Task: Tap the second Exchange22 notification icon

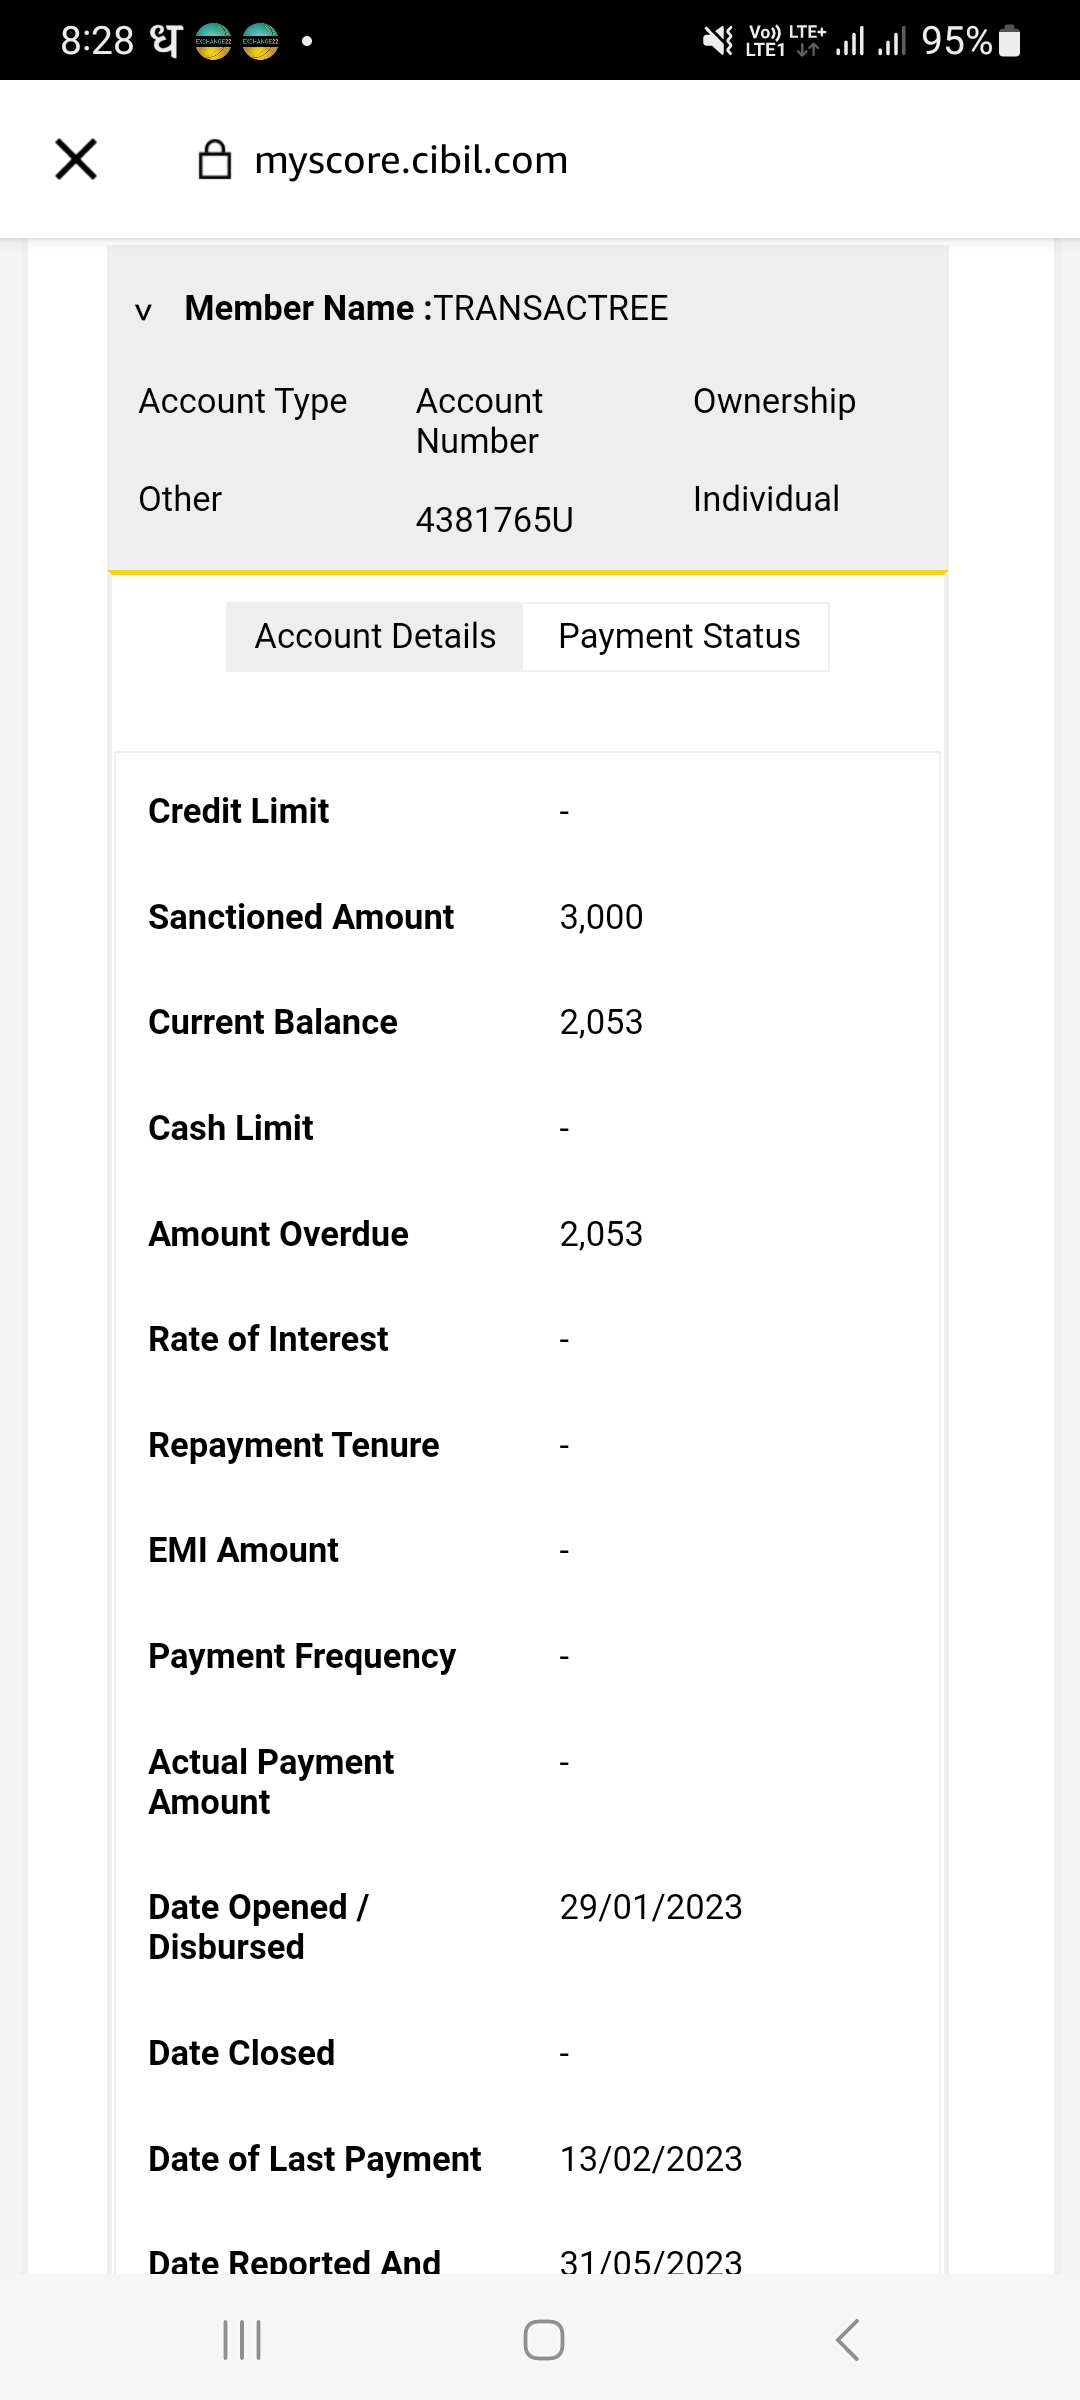Action: pyautogui.click(x=260, y=41)
